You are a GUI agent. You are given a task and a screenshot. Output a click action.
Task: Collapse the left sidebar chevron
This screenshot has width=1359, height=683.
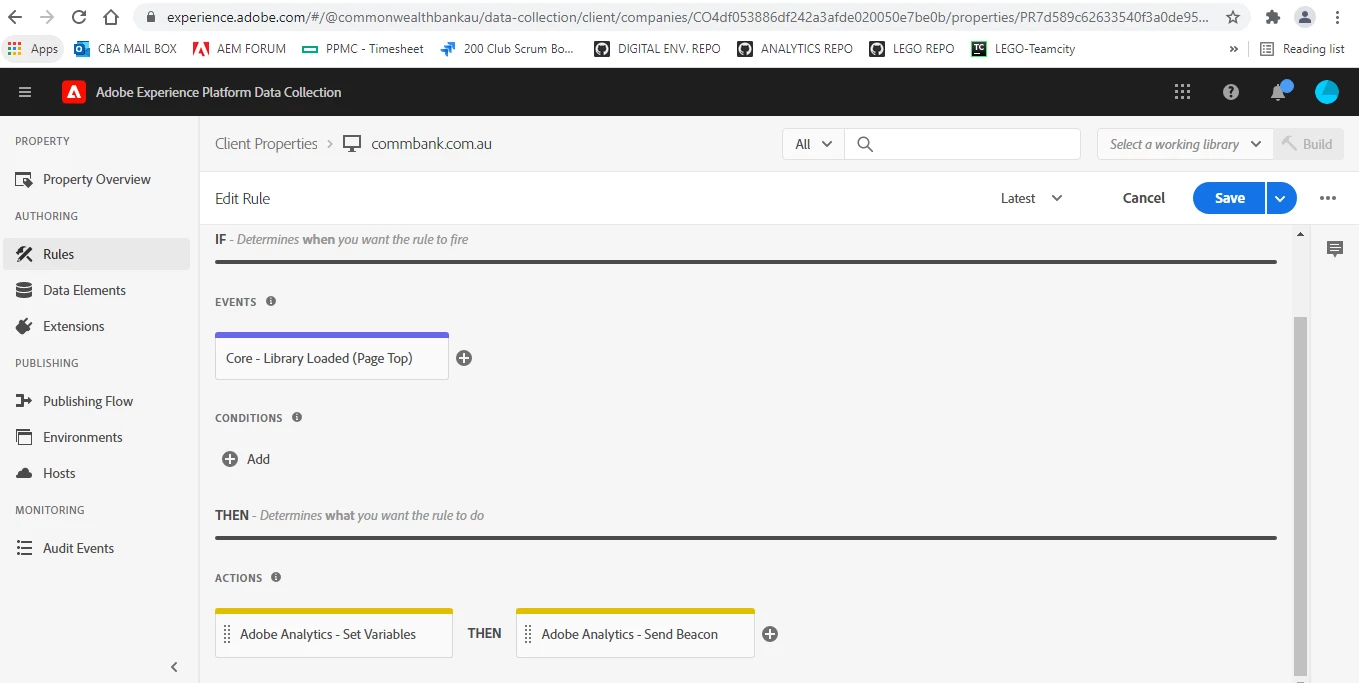point(174,667)
